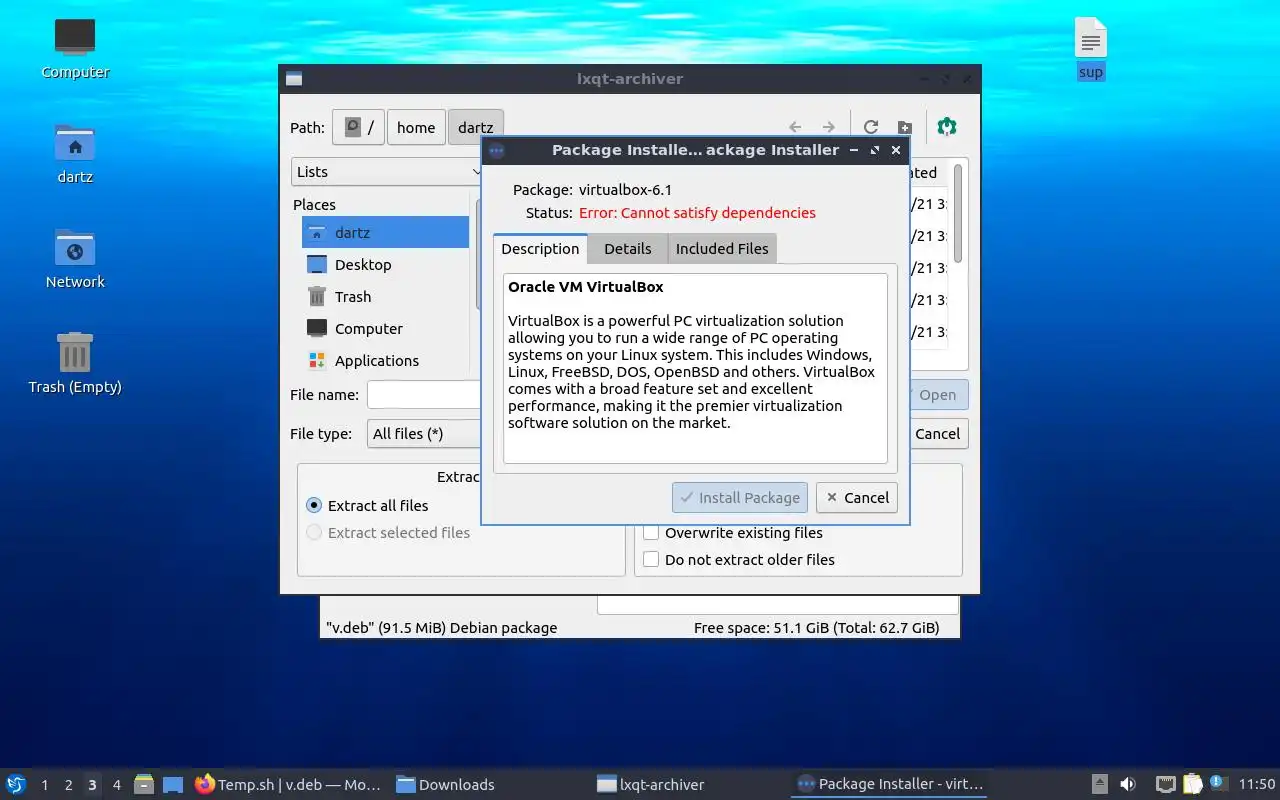Click the Install Package button
Viewport: 1280px width, 800px height.
(740, 498)
